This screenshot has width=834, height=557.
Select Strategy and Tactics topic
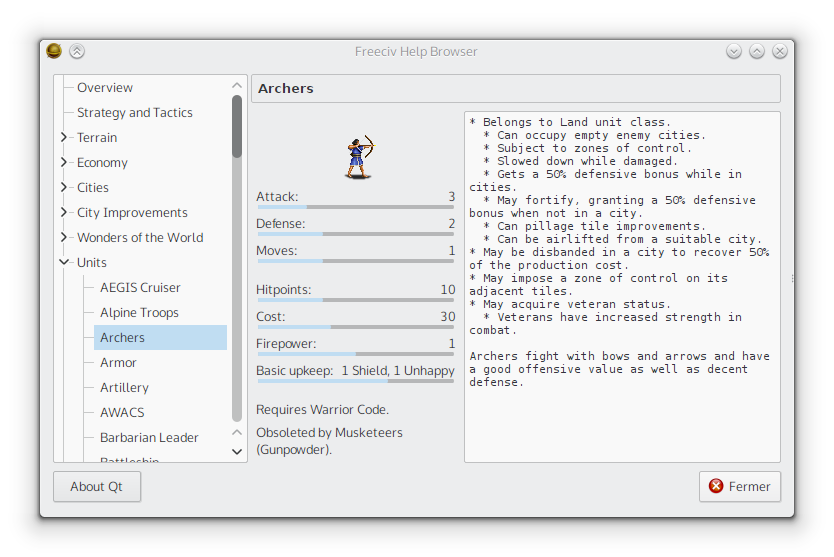click(135, 113)
